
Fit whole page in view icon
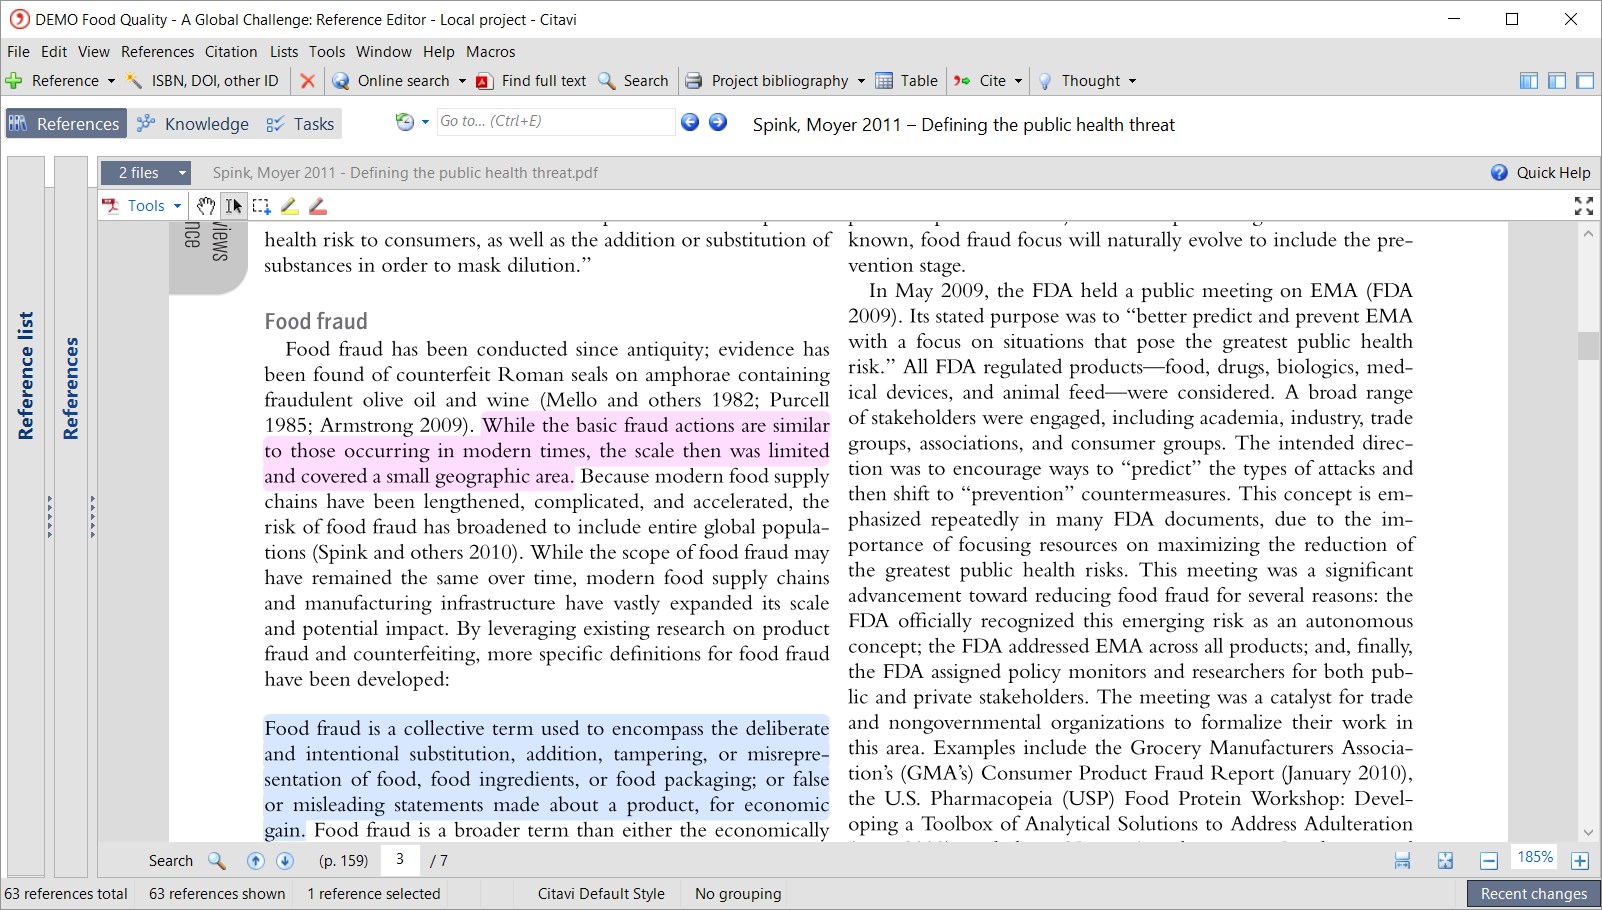pos(1445,861)
